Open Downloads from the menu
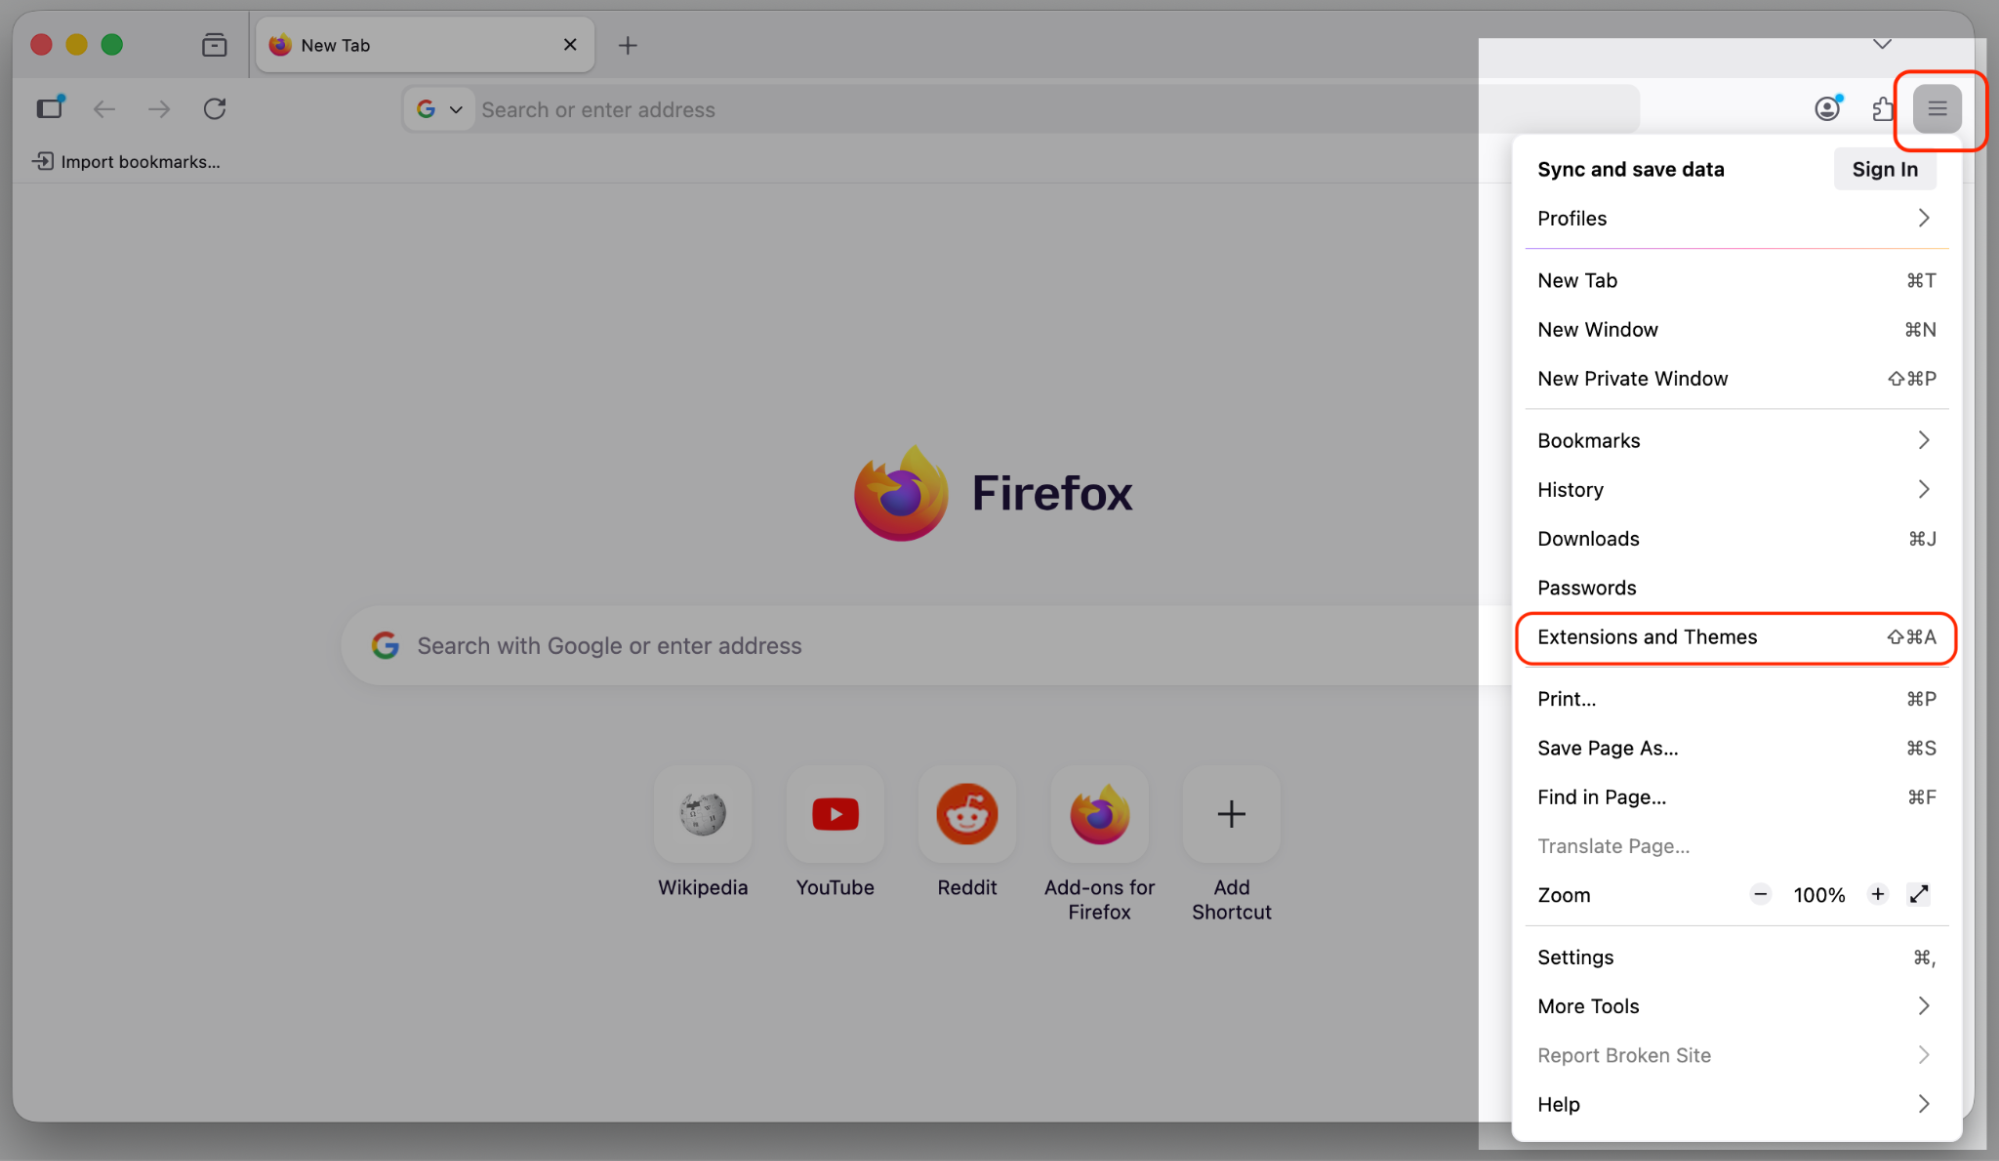The image size is (1999, 1161). point(1736,538)
